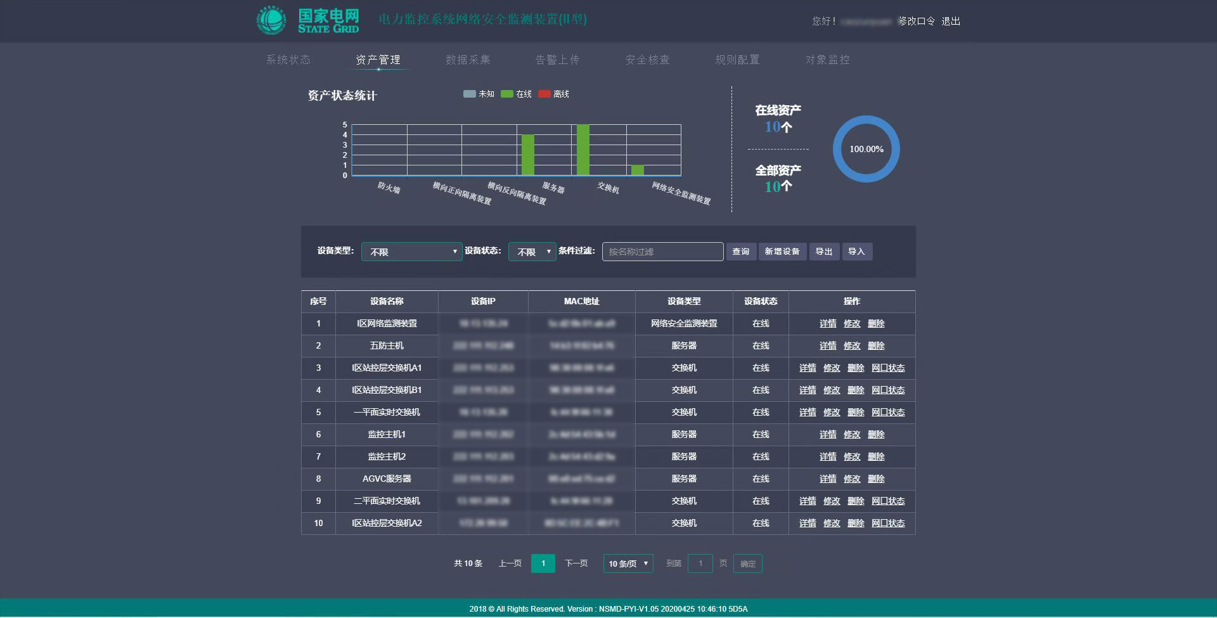Image resolution: width=1217 pixels, height=618 pixels.
Task: Switch to the 系统状态 tab
Action: [288, 60]
